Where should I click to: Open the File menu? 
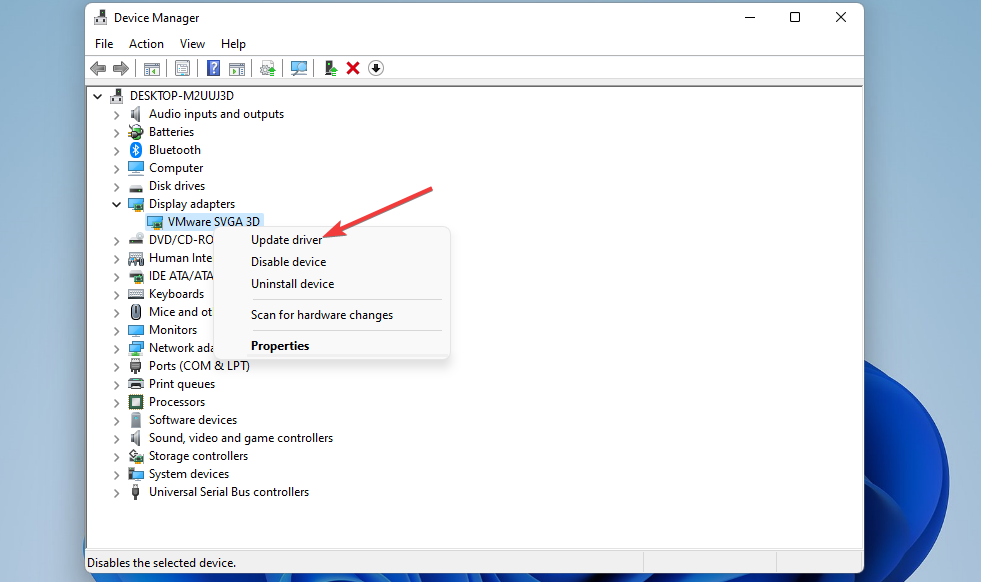tap(104, 44)
